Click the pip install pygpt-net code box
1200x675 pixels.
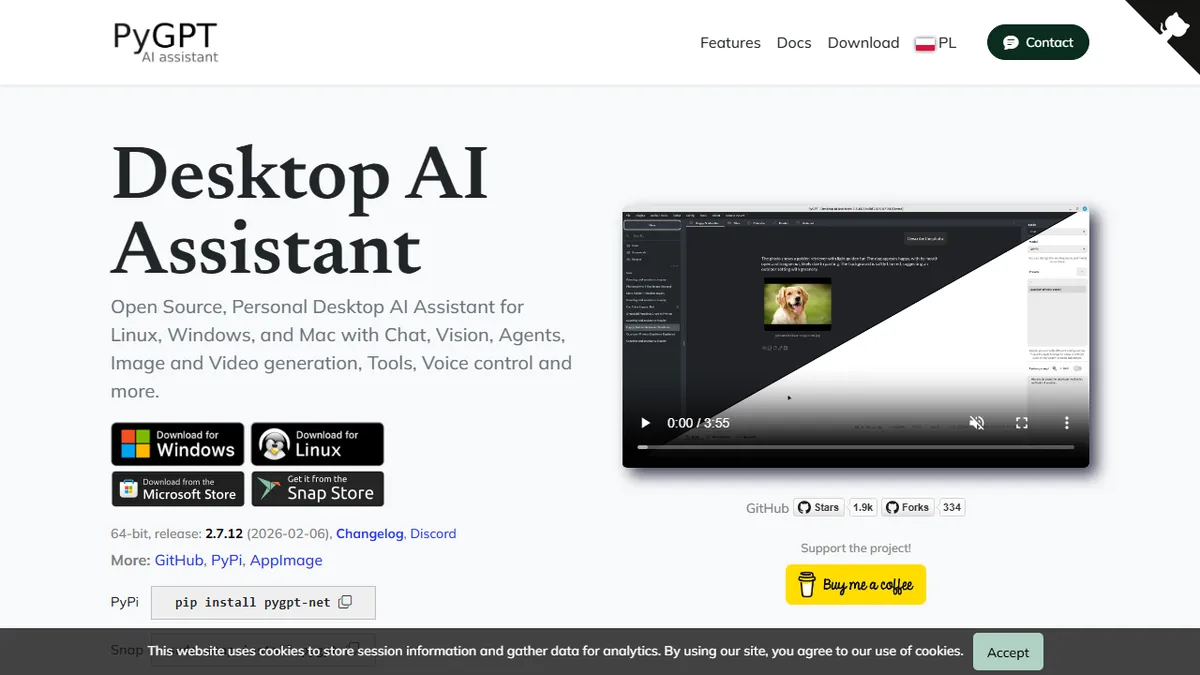point(263,602)
